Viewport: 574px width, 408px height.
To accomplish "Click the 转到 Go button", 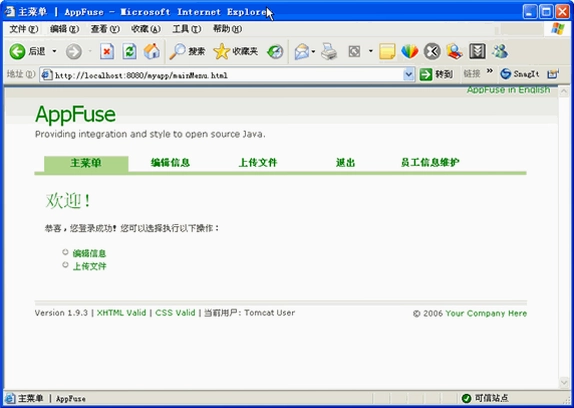I will (436, 75).
